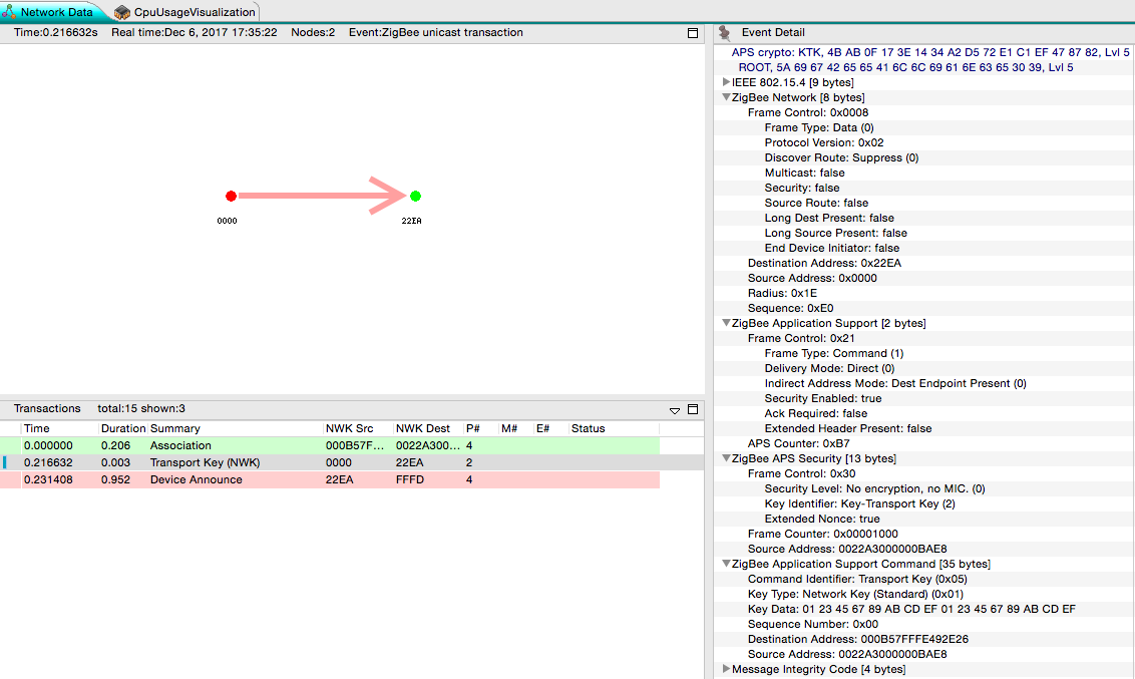
Task: Click the NWK Dest column header
Action: pos(422,428)
